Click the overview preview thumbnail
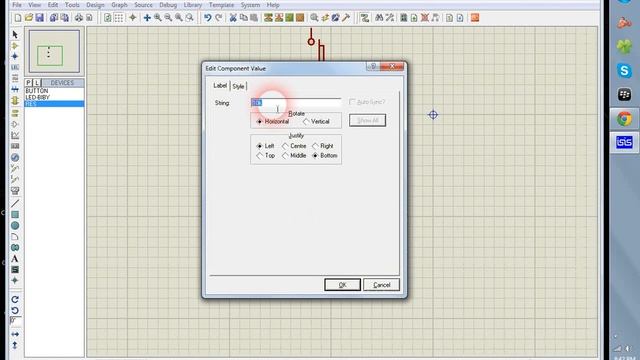Image resolution: width=640 pixels, height=360 pixels. point(54,51)
